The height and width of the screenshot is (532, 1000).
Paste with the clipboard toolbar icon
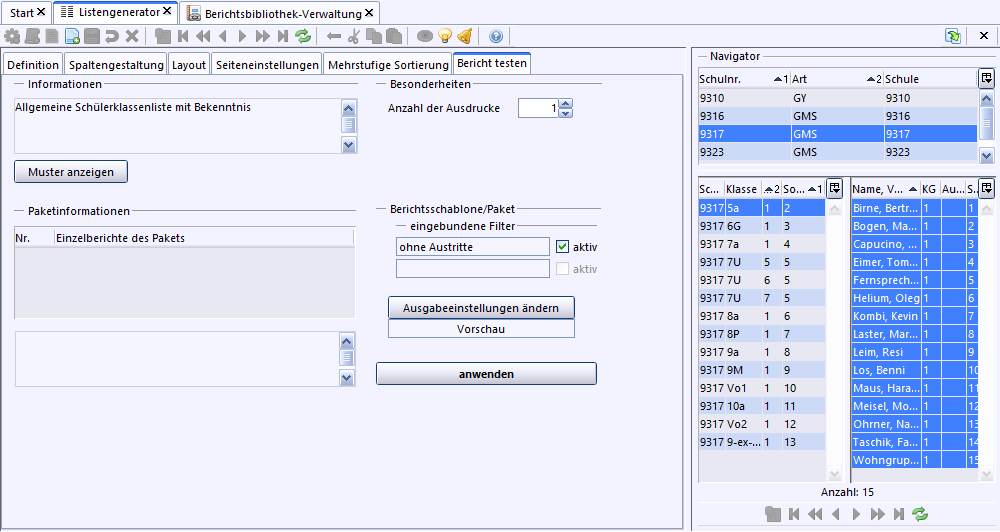coord(394,36)
